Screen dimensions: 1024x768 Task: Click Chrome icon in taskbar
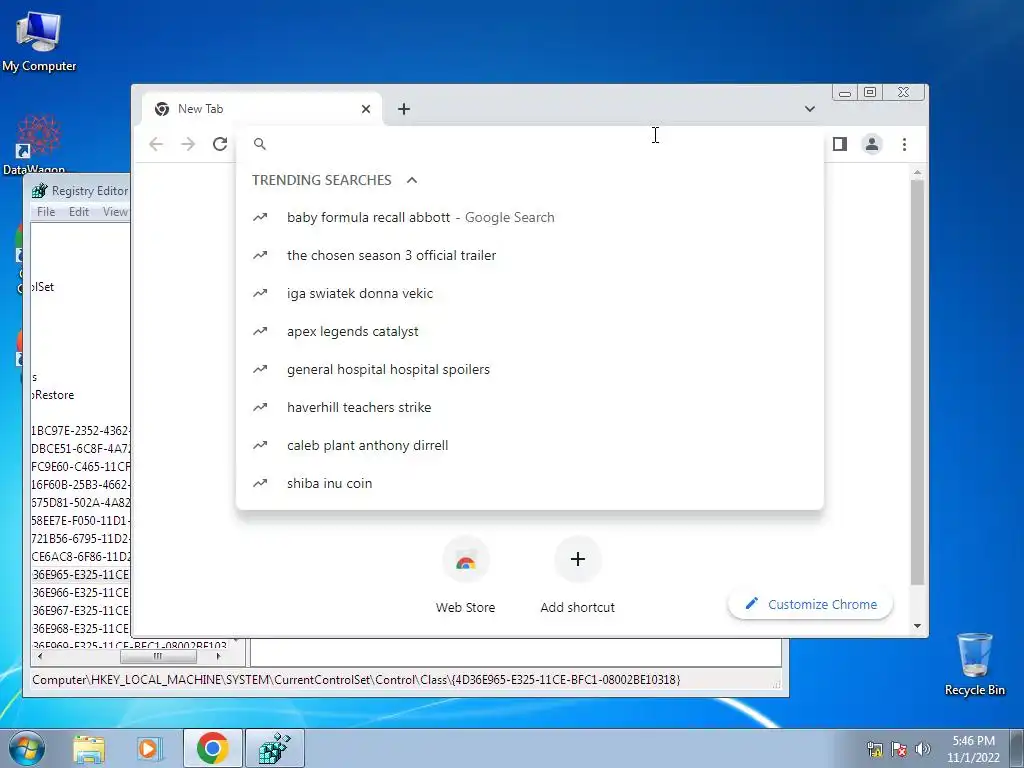pos(212,748)
